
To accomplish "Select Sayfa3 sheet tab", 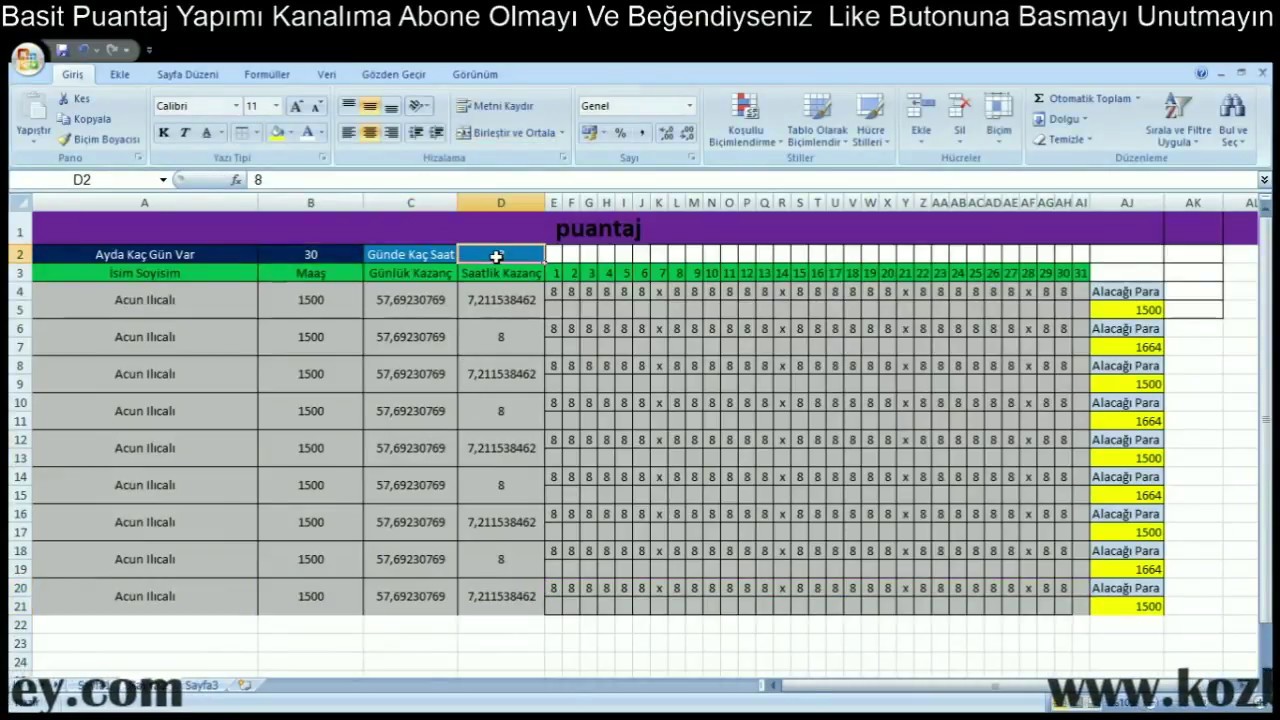I will (201, 685).
